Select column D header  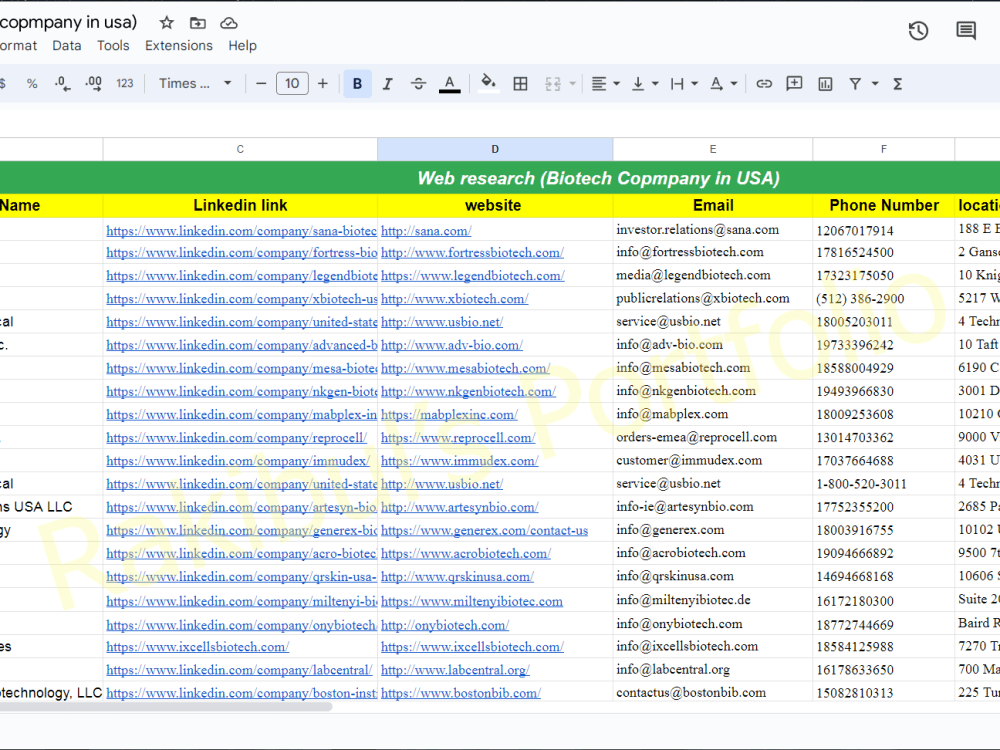pyautogui.click(x=495, y=149)
